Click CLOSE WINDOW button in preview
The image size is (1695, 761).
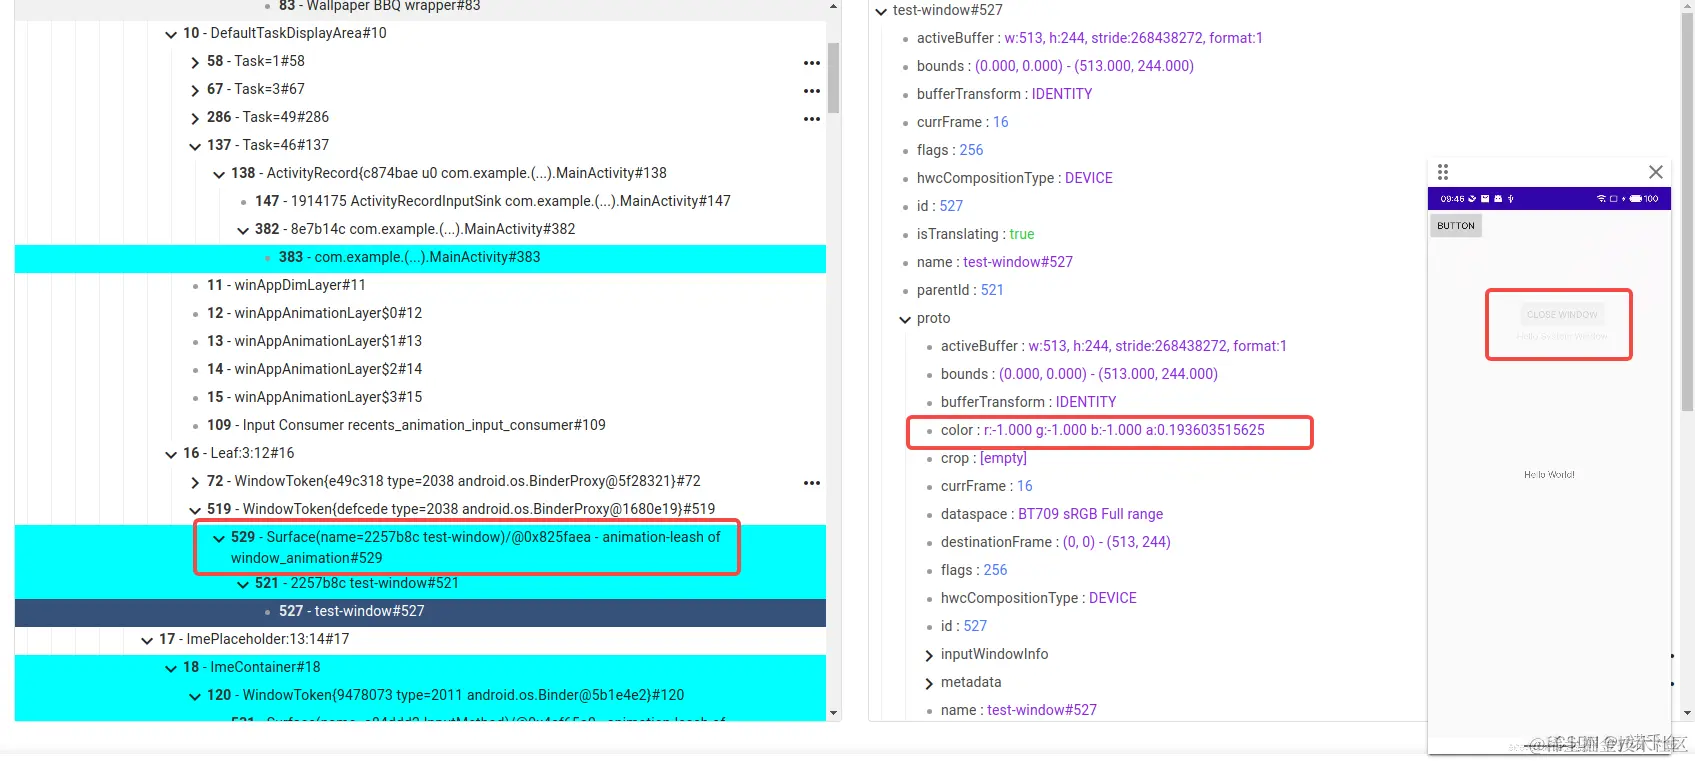tap(1562, 314)
